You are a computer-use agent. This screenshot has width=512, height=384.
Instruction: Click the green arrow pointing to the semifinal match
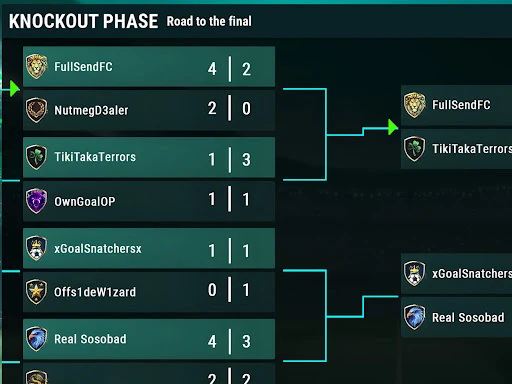click(x=393, y=127)
